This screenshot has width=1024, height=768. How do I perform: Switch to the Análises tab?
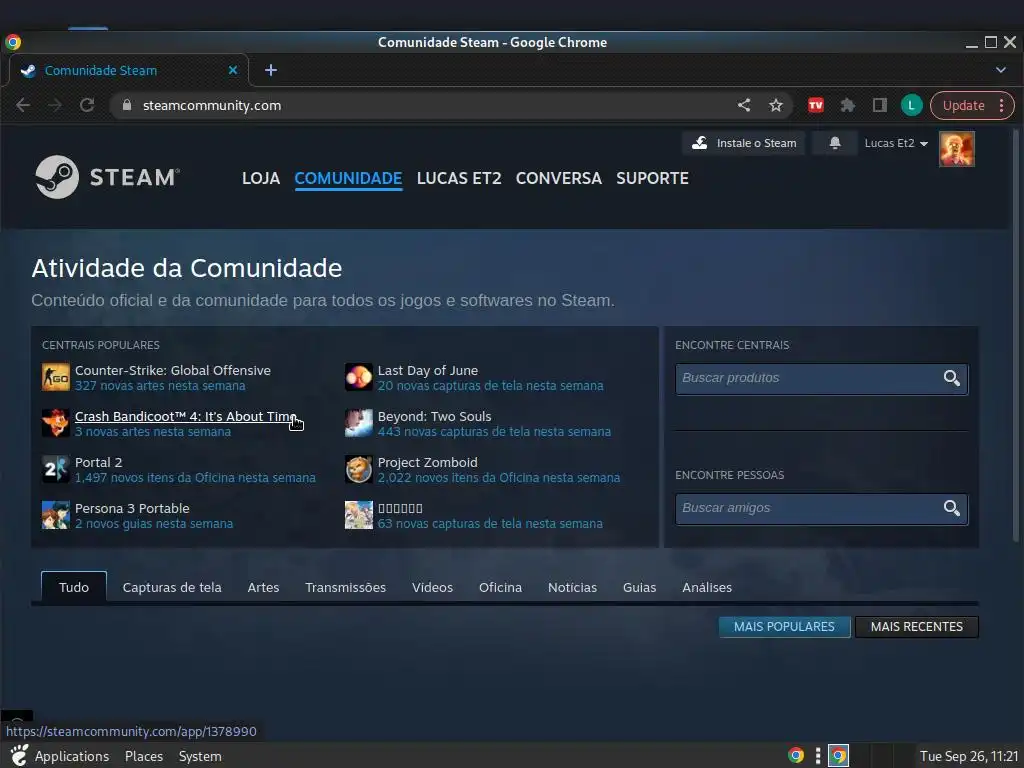pyautogui.click(x=707, y=587)
